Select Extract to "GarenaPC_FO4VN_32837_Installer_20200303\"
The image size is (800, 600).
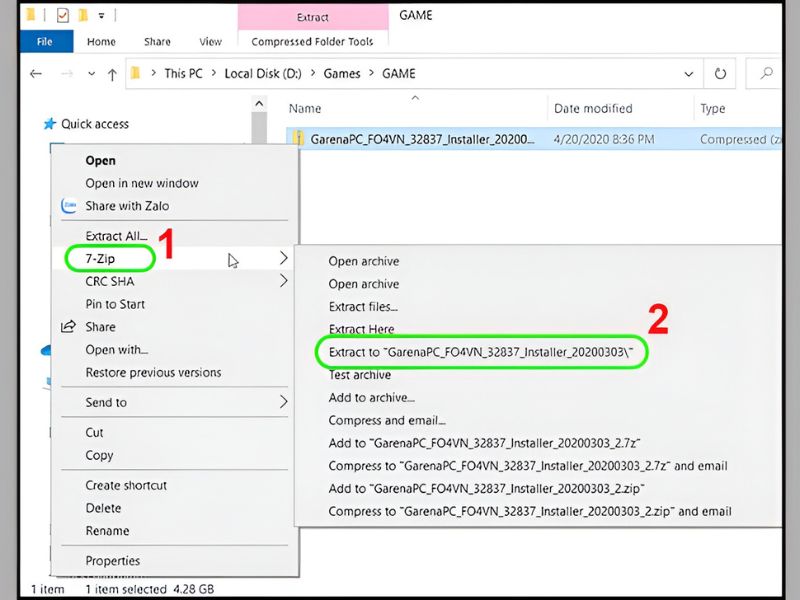pyautogui.click(x=482, y=352)
